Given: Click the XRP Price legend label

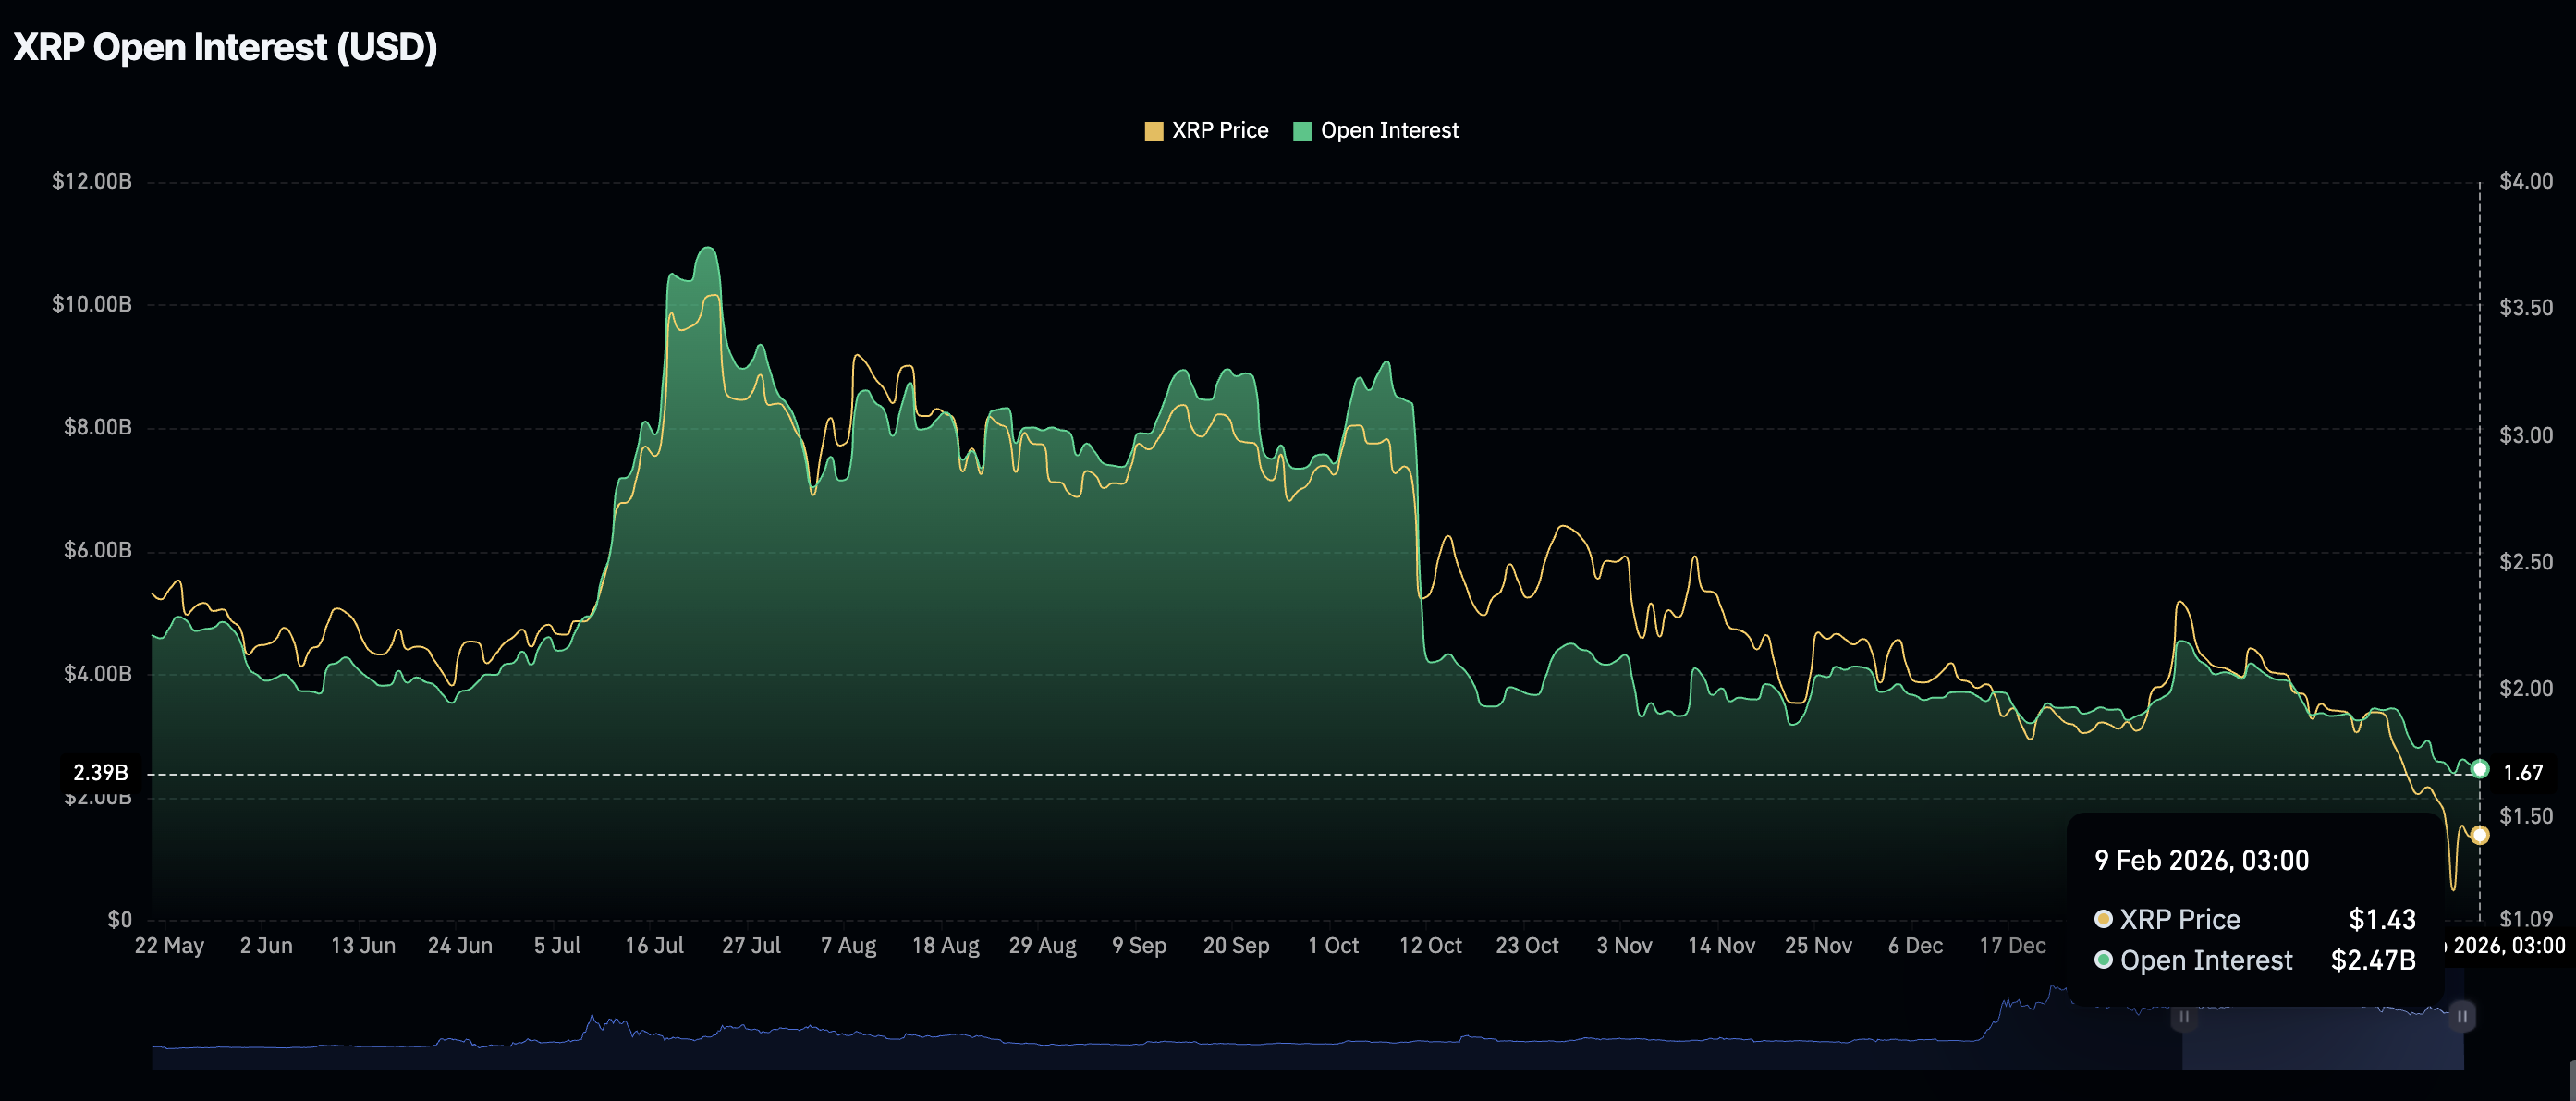Looking at the screenshot, I should point(1219,131).
